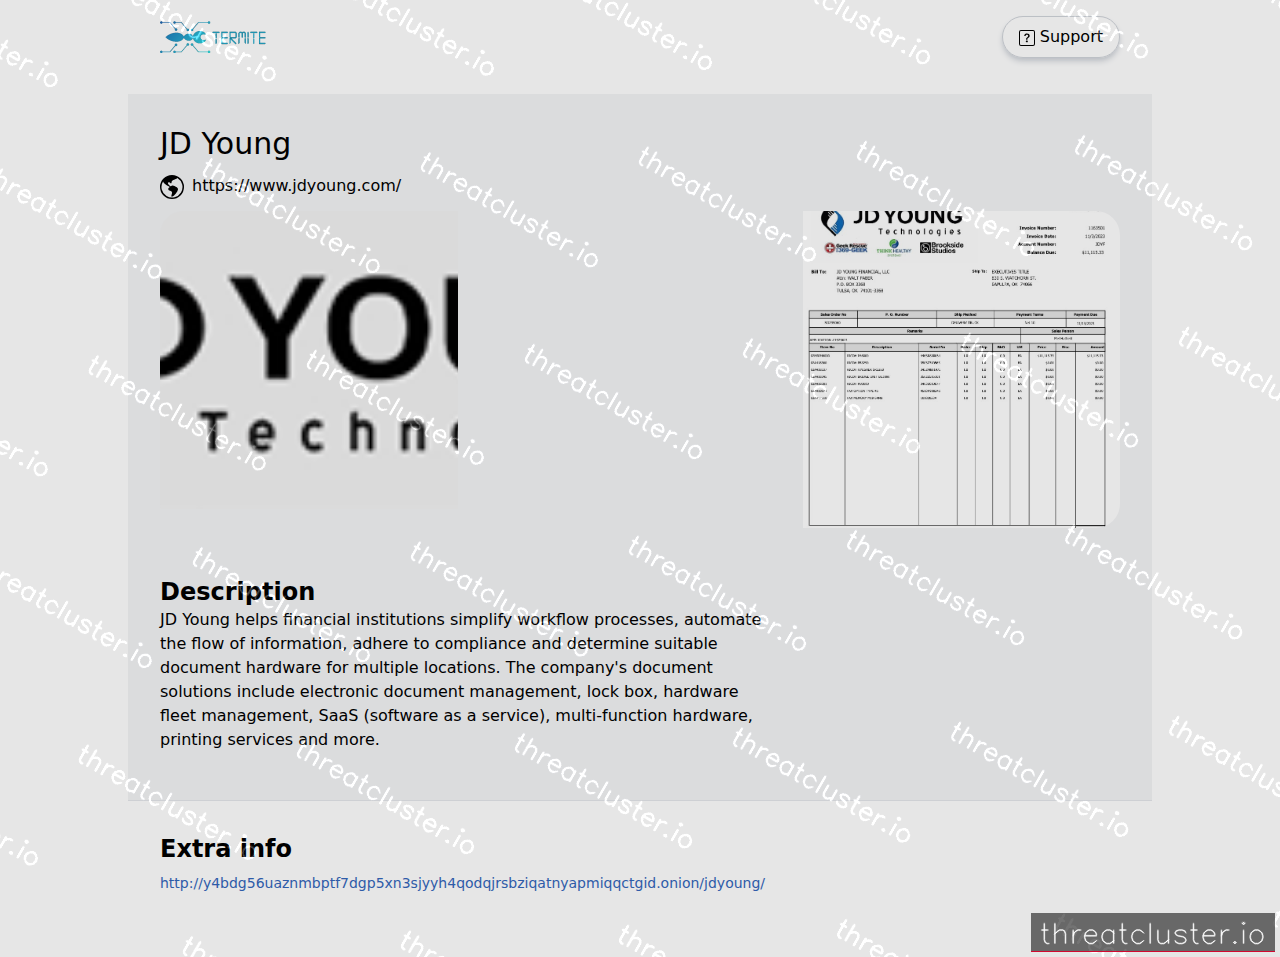Open the Support button
Image resolution: width=1280 pixels, height=957 pixels.
coord(1060,37)
